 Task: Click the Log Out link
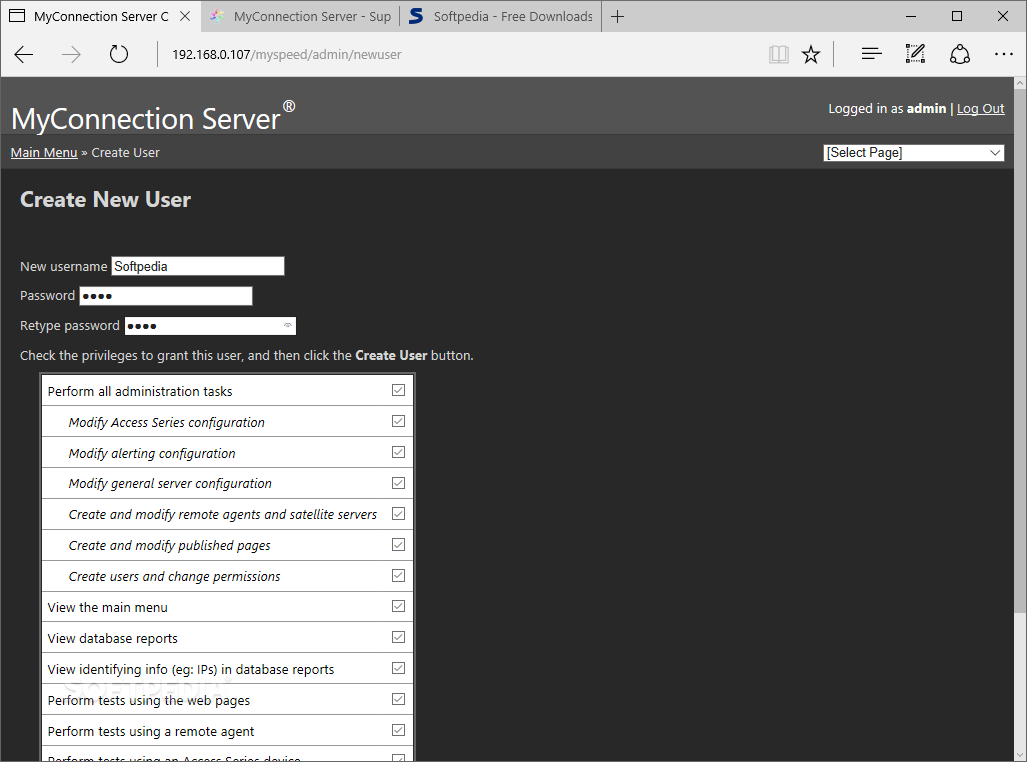[x=980, y=109]
